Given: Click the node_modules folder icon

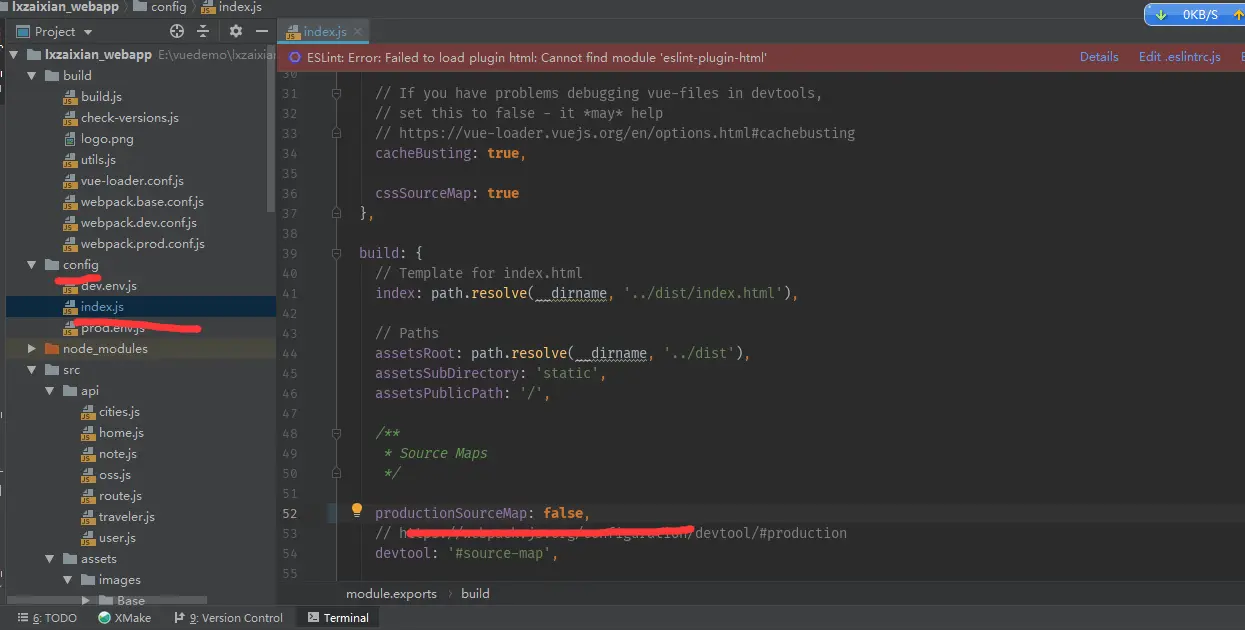Looking at the screenshot, I should (51, 348).
